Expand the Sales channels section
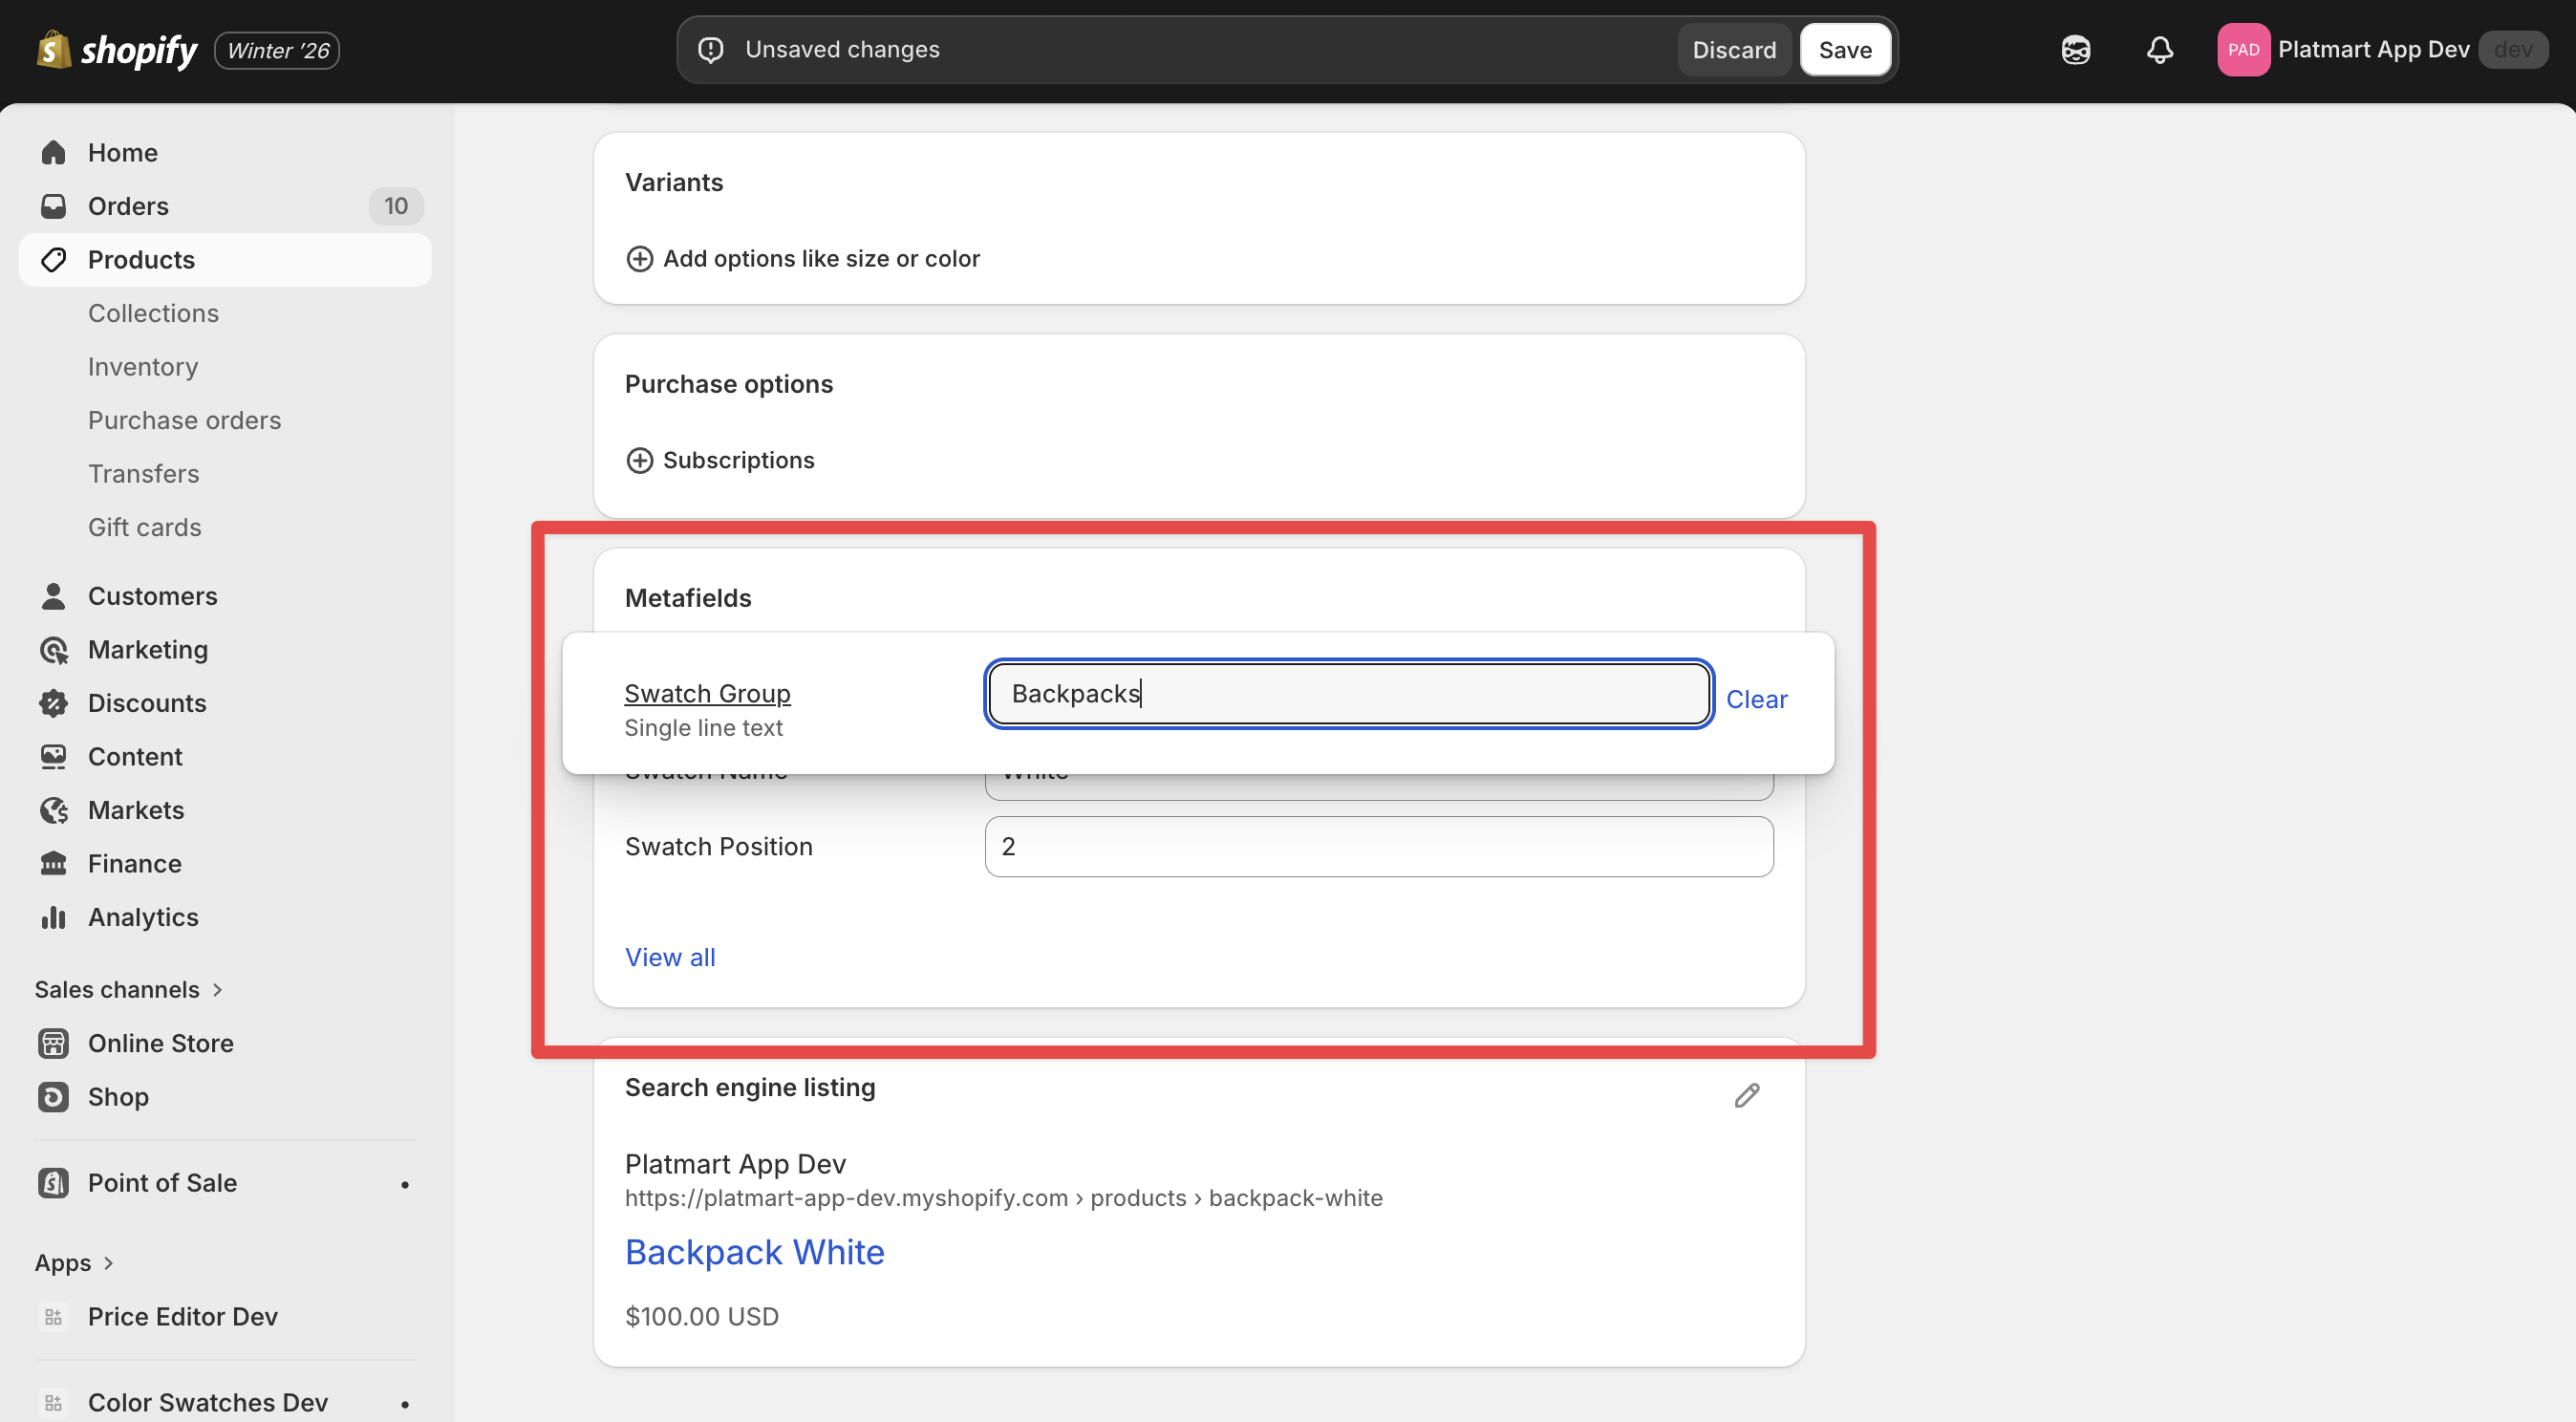The image size is (2576, 1422). coord(217,990)
